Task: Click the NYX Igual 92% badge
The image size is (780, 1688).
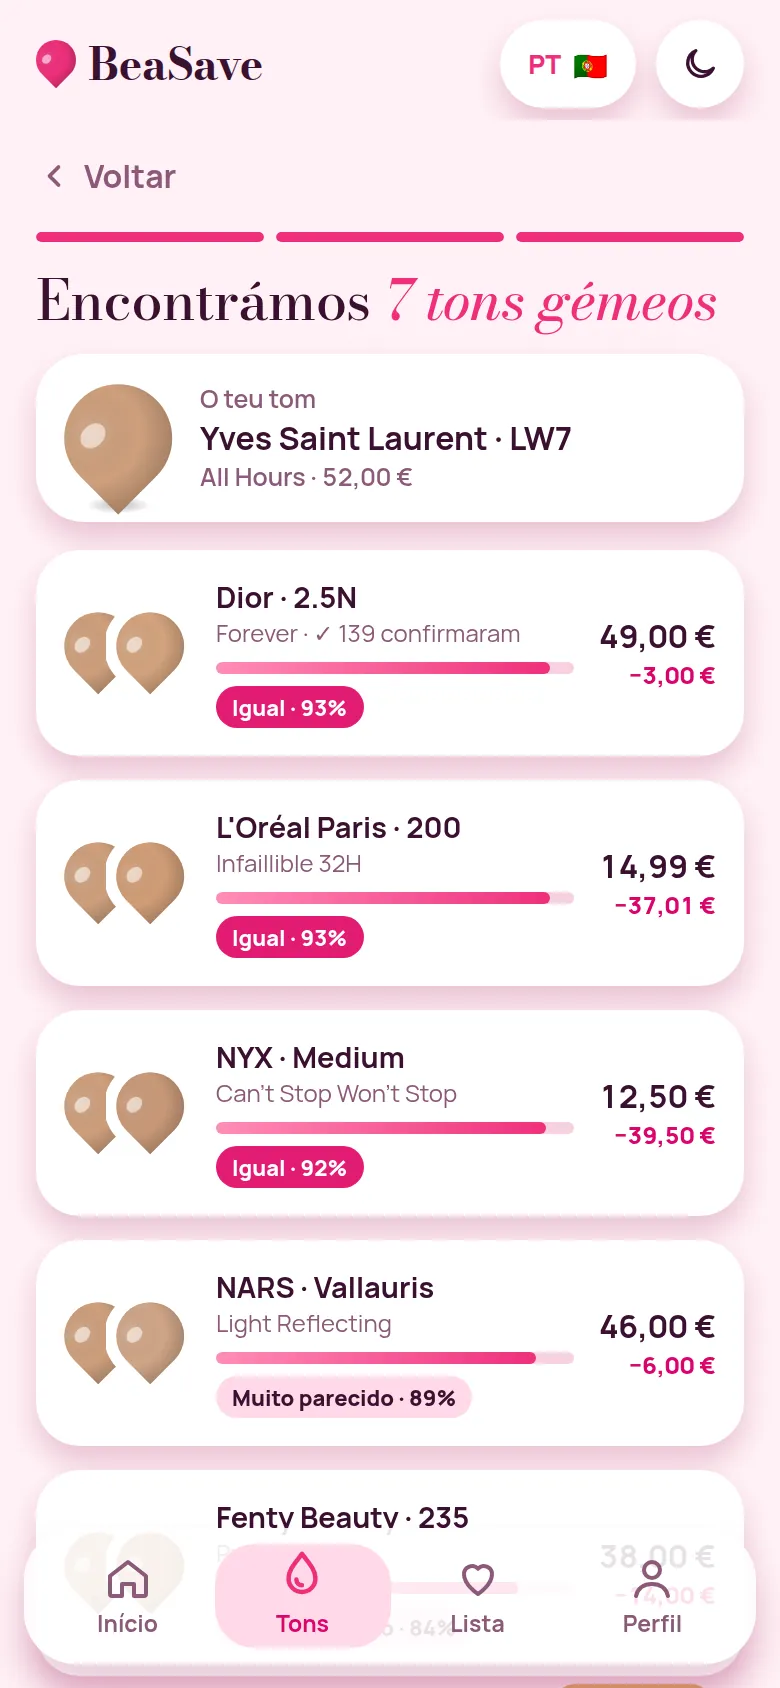Action: tap(289, 1168)
